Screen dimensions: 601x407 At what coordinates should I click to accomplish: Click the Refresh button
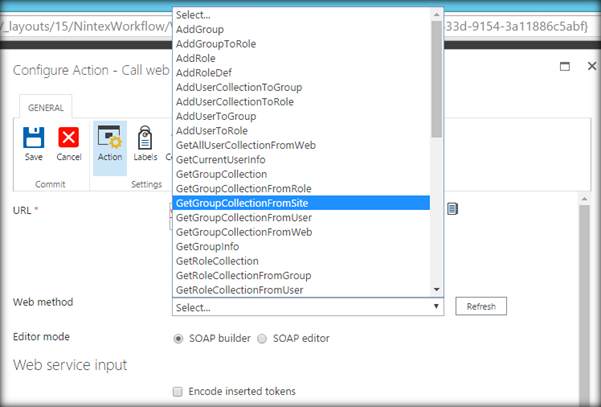coord(481,306)
